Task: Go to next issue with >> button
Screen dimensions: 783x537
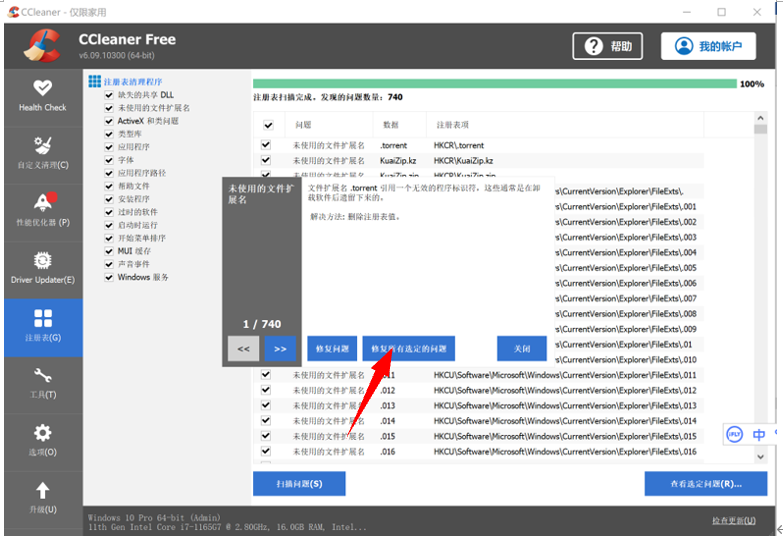Action: point(280,349)
